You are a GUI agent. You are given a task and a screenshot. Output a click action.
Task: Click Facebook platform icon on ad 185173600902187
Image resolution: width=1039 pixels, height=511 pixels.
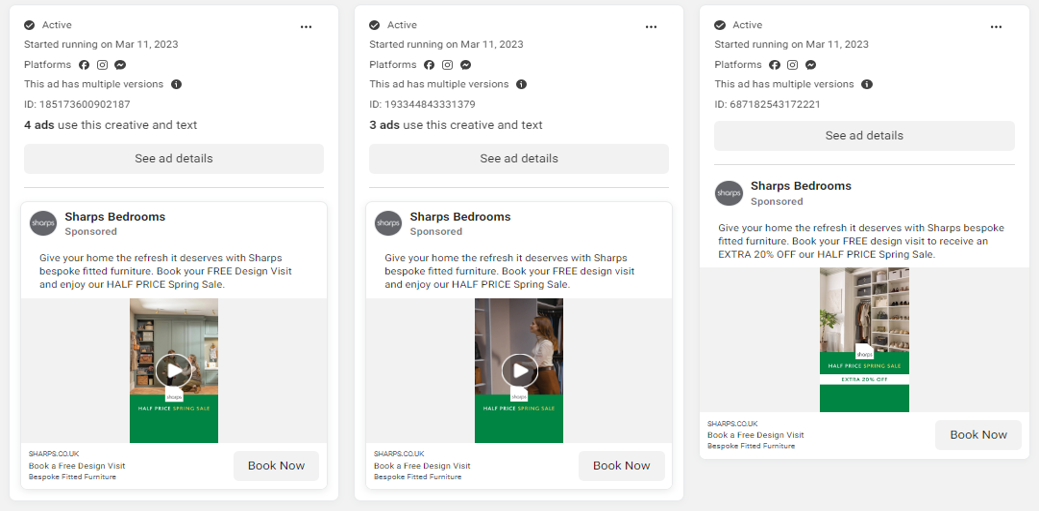click(84, 65)
